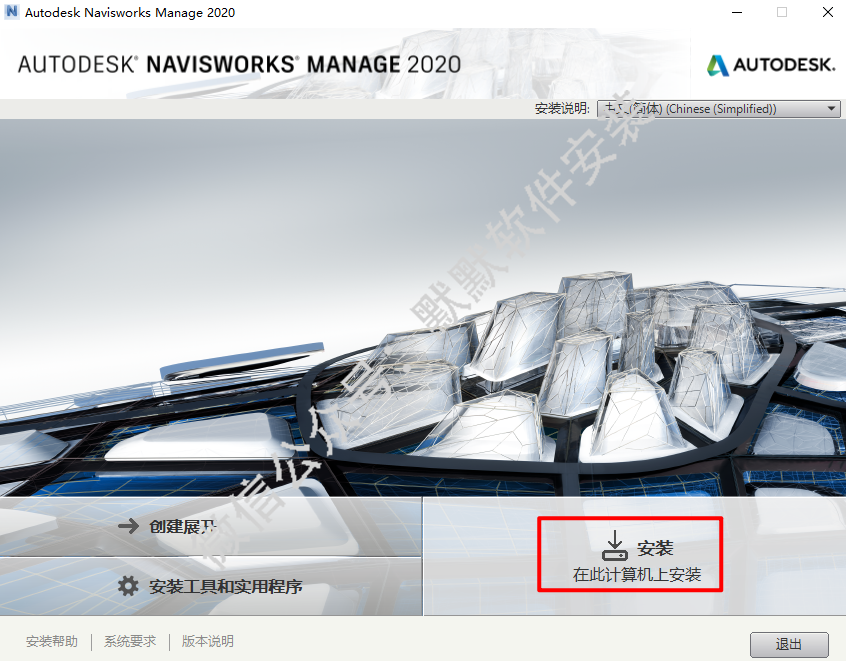Click the download-arrow Install icon
The width and height of the screenshot is (846, 661).
pos(615,546)
